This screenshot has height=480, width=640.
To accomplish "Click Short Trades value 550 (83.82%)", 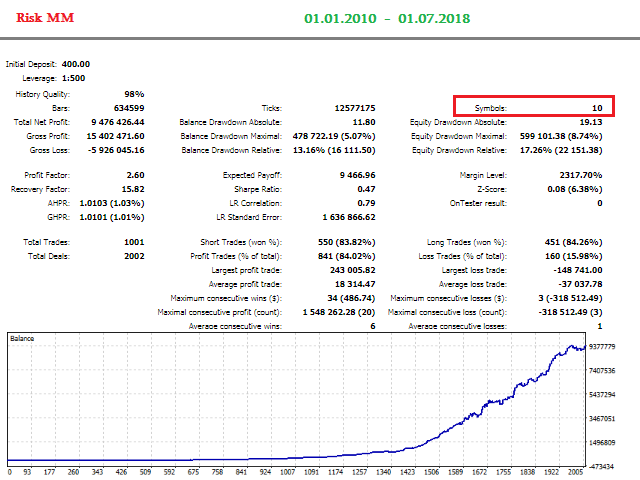I will point(347,242).
